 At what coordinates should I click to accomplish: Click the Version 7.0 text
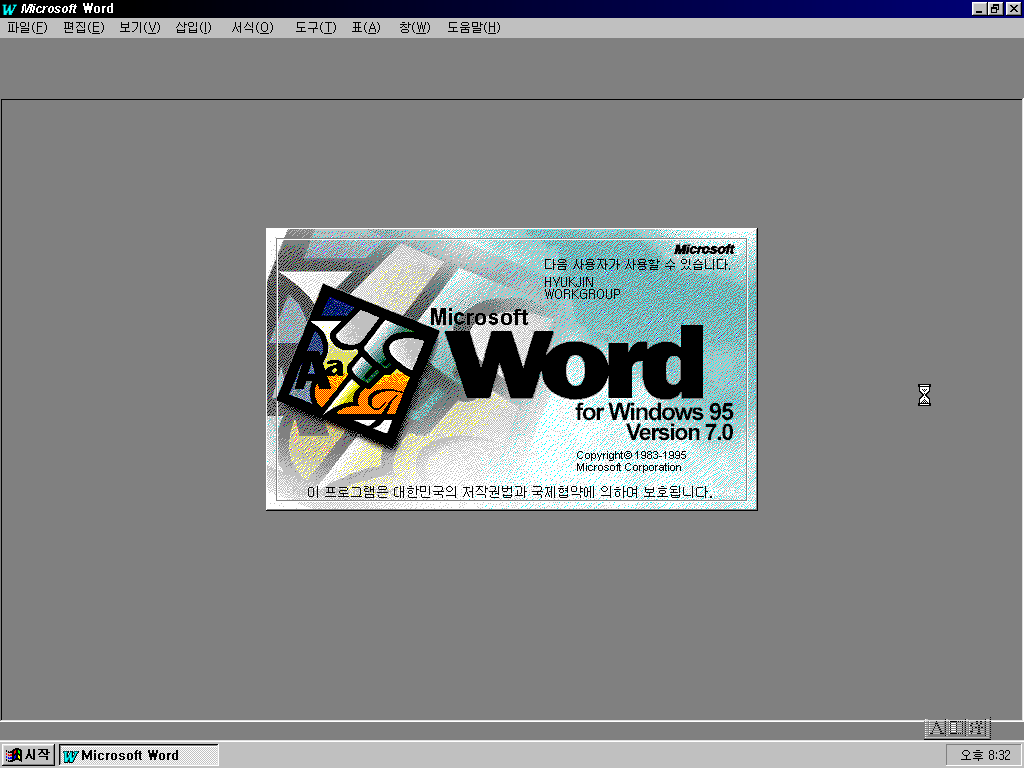pos(679,432)
